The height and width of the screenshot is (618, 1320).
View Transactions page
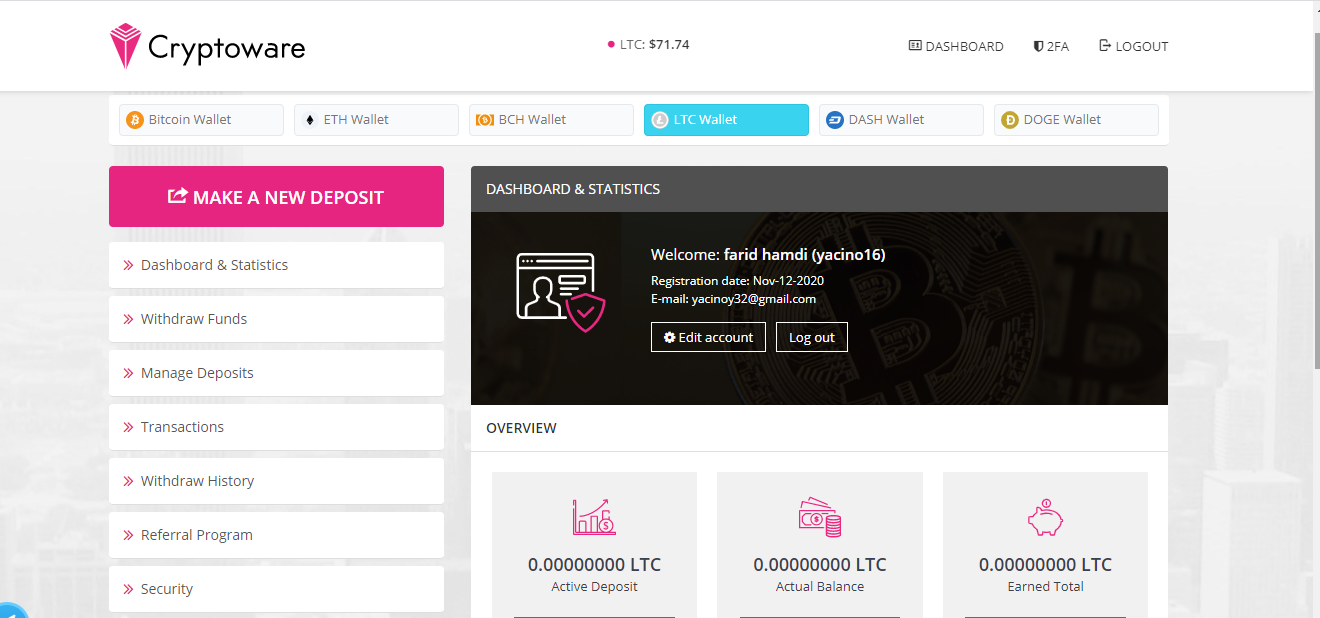(x=276, y=427)
